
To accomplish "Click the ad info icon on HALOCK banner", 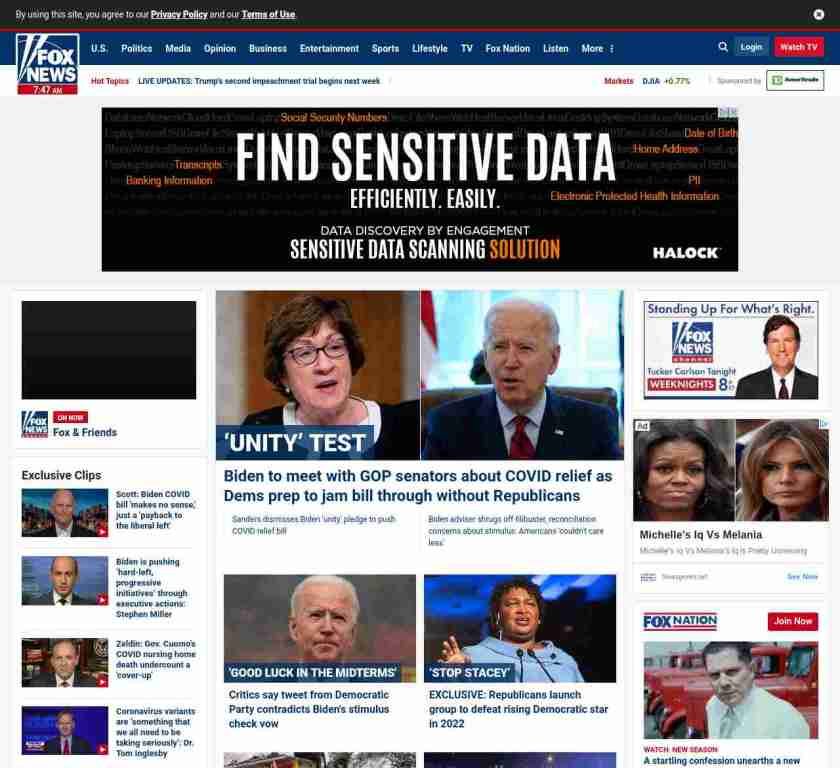I will pyautogui.click(x=728, y=112).
